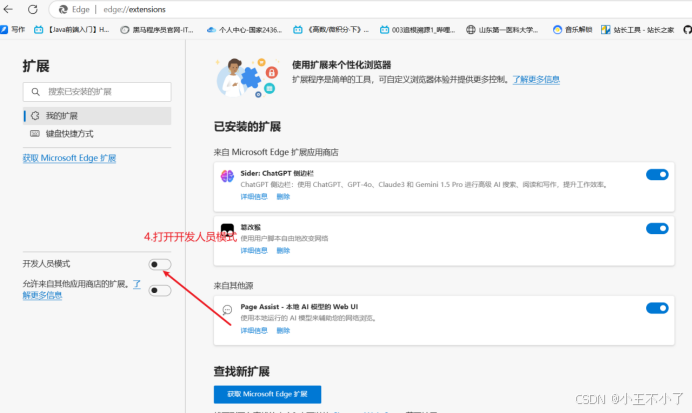The width and height of the screenshot is (692, 413).
Task: Click the Page Assist chat bubble icon
Action: [x=227, y=310]
